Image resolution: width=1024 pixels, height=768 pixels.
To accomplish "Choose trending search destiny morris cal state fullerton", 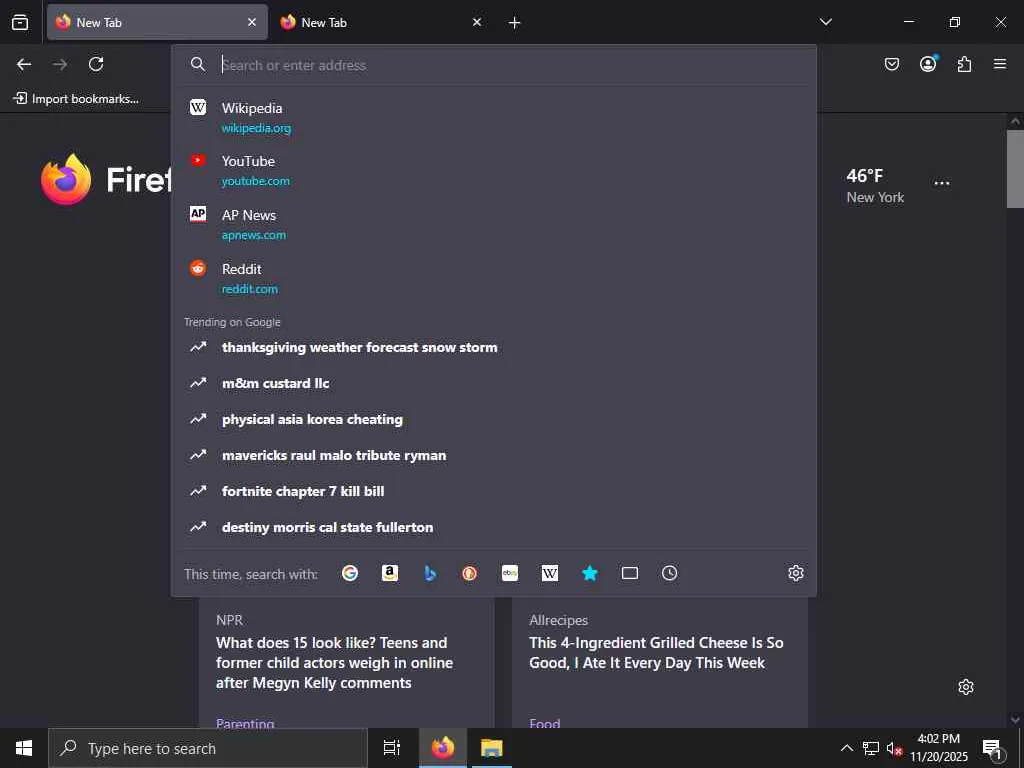I will pyautogui.click(x=494, y=527).
